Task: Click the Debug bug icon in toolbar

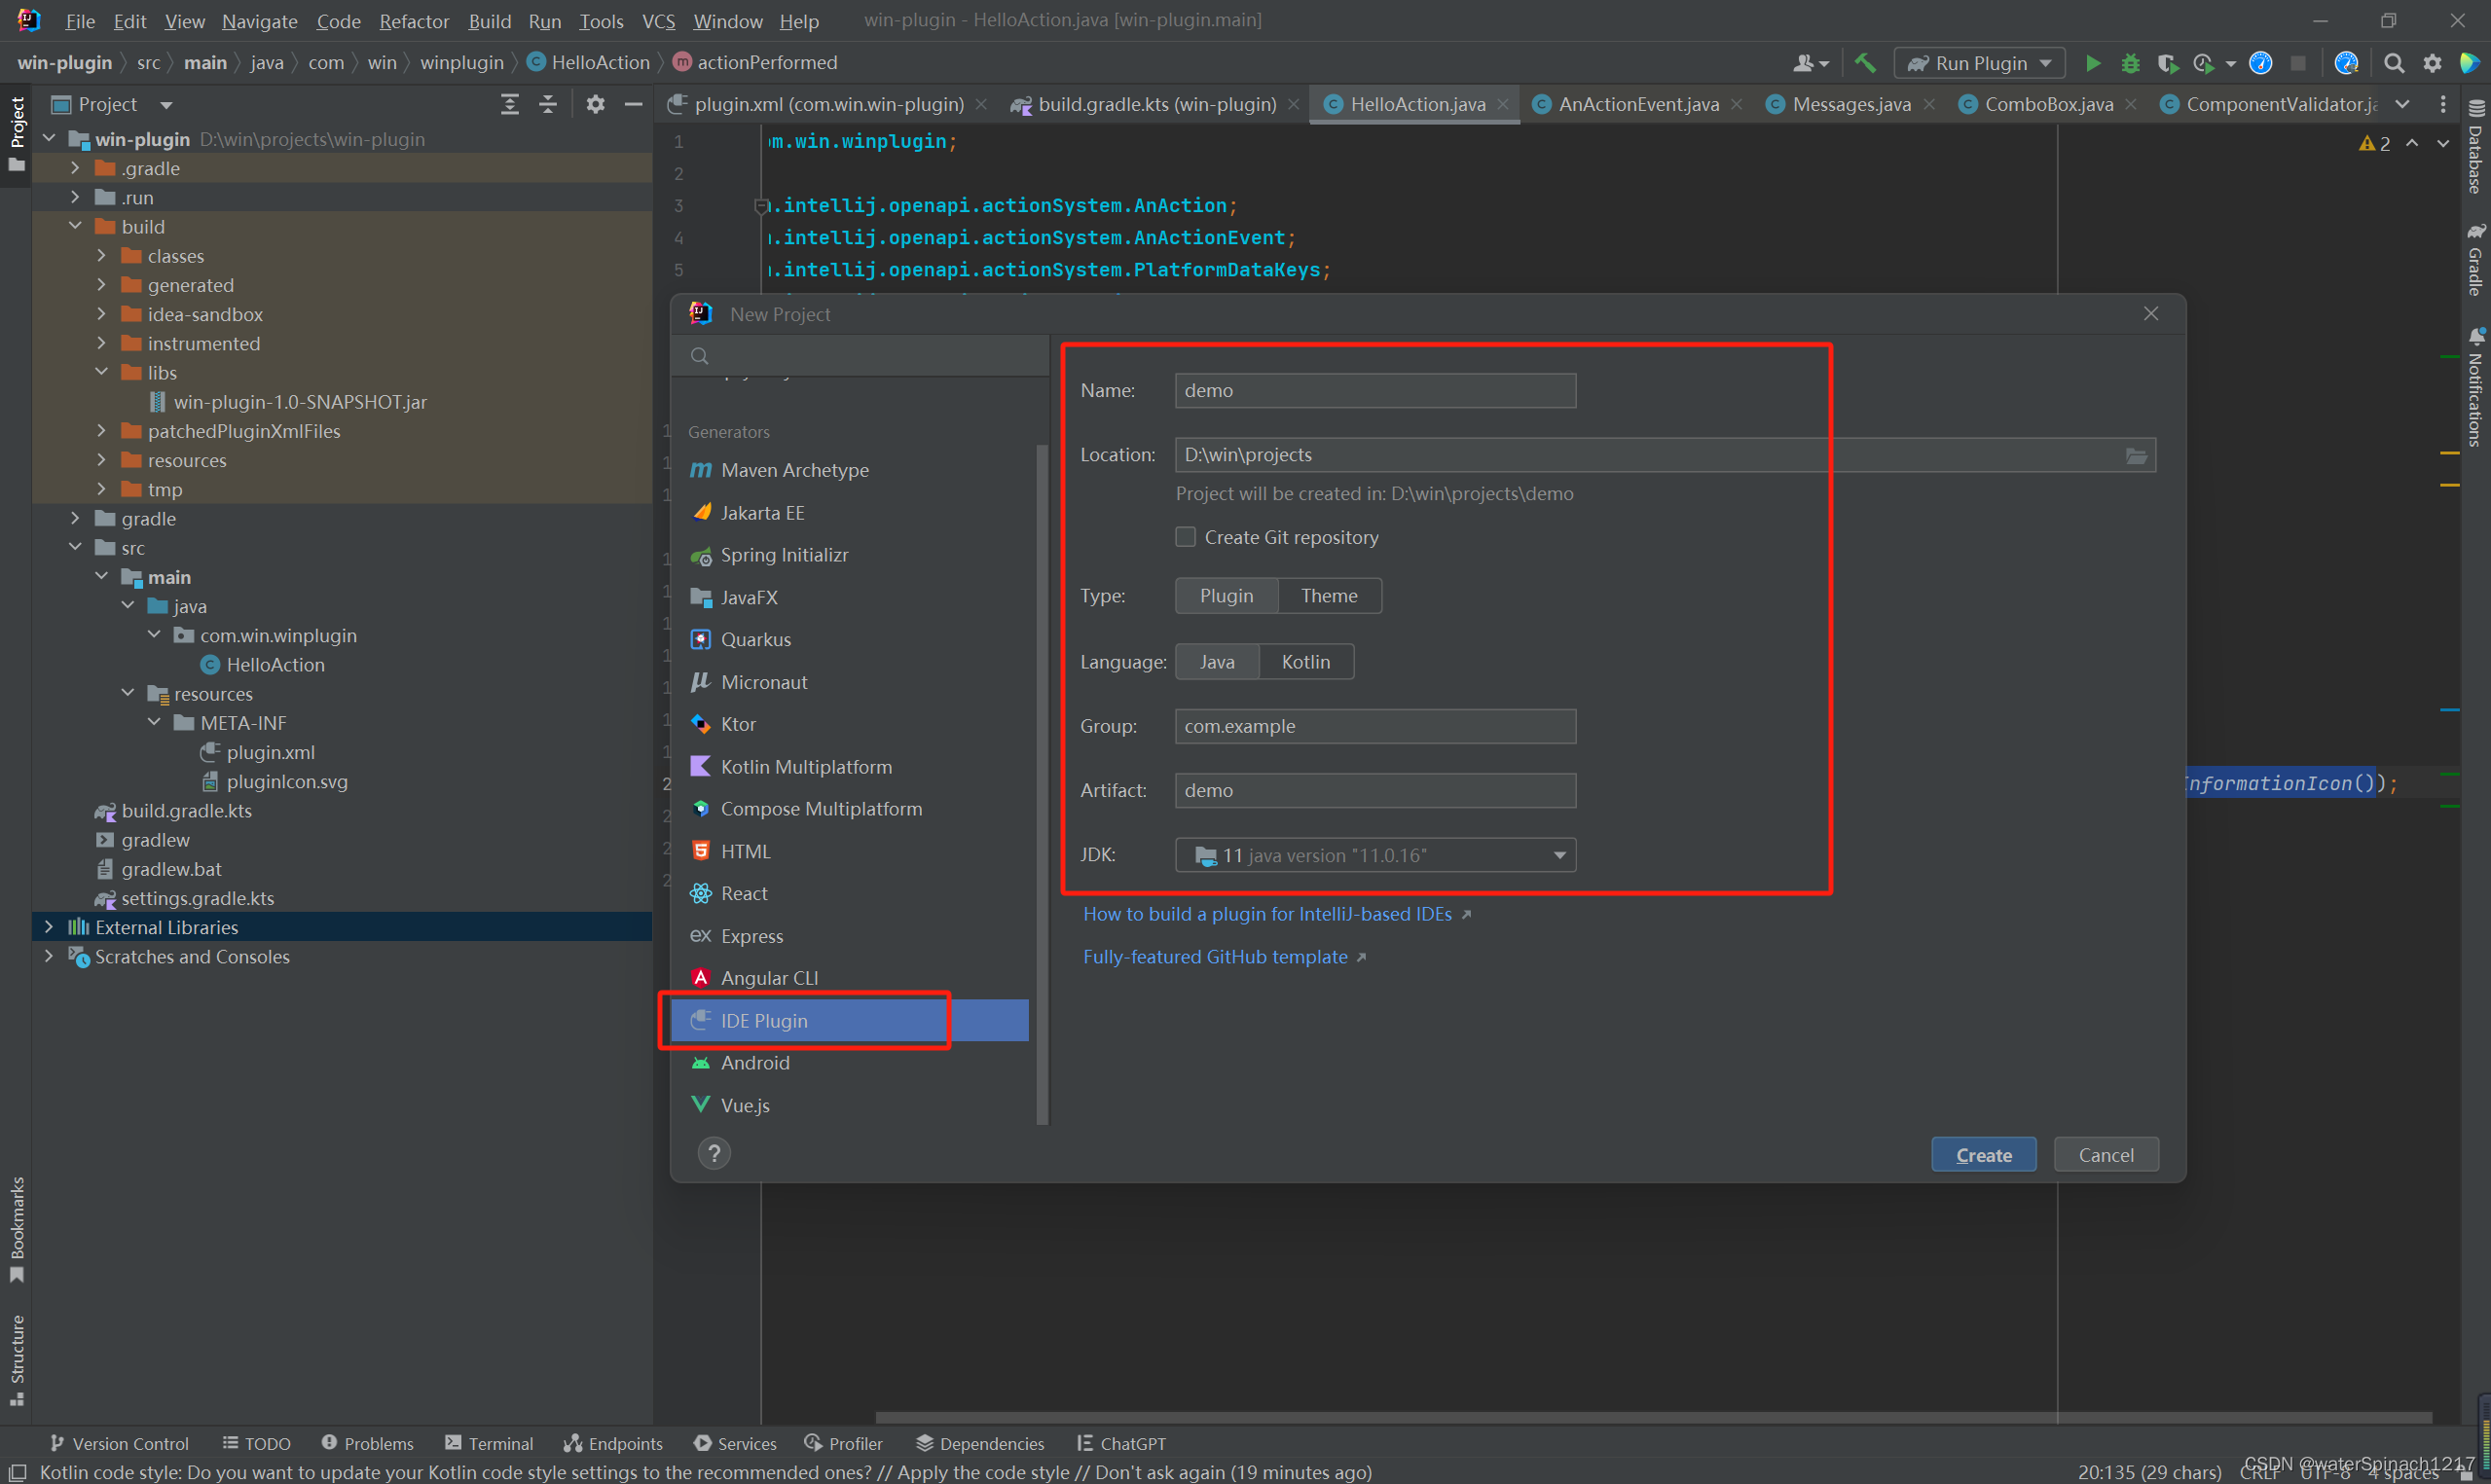Action: tap(2130, 63)
